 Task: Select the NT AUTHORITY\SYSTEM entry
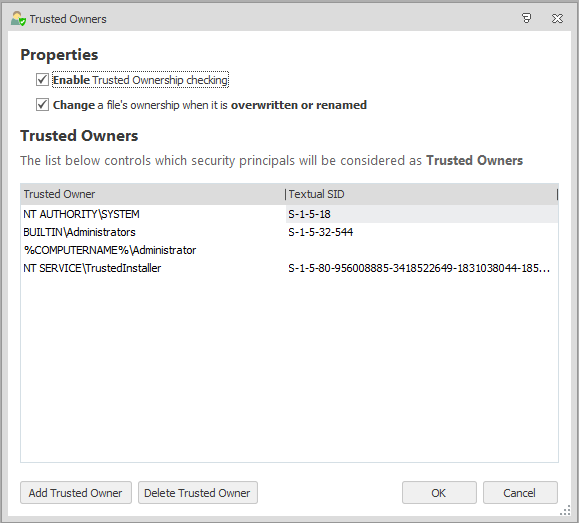coord(81,214)
